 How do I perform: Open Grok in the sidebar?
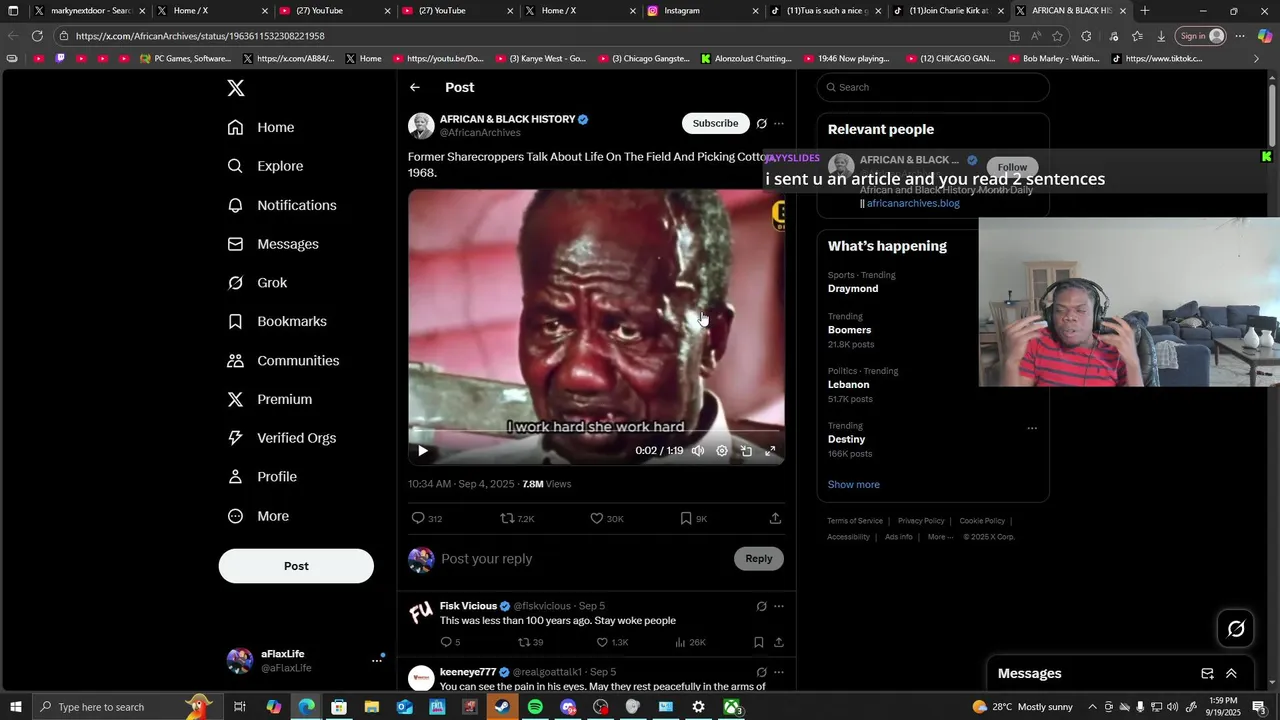(257, 283)
